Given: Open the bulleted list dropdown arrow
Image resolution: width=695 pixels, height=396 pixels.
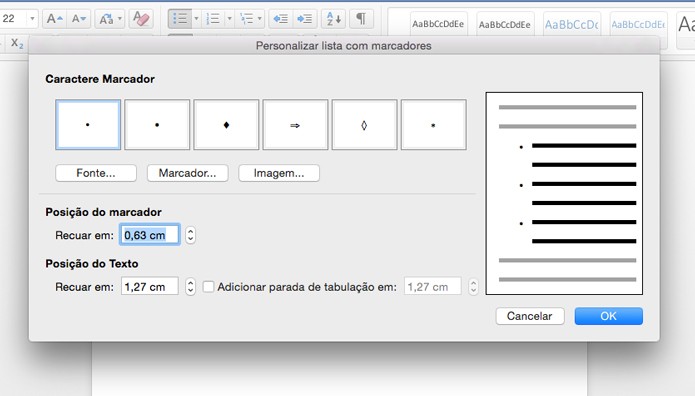Looking at the screenshot, I should click(196, 19).
